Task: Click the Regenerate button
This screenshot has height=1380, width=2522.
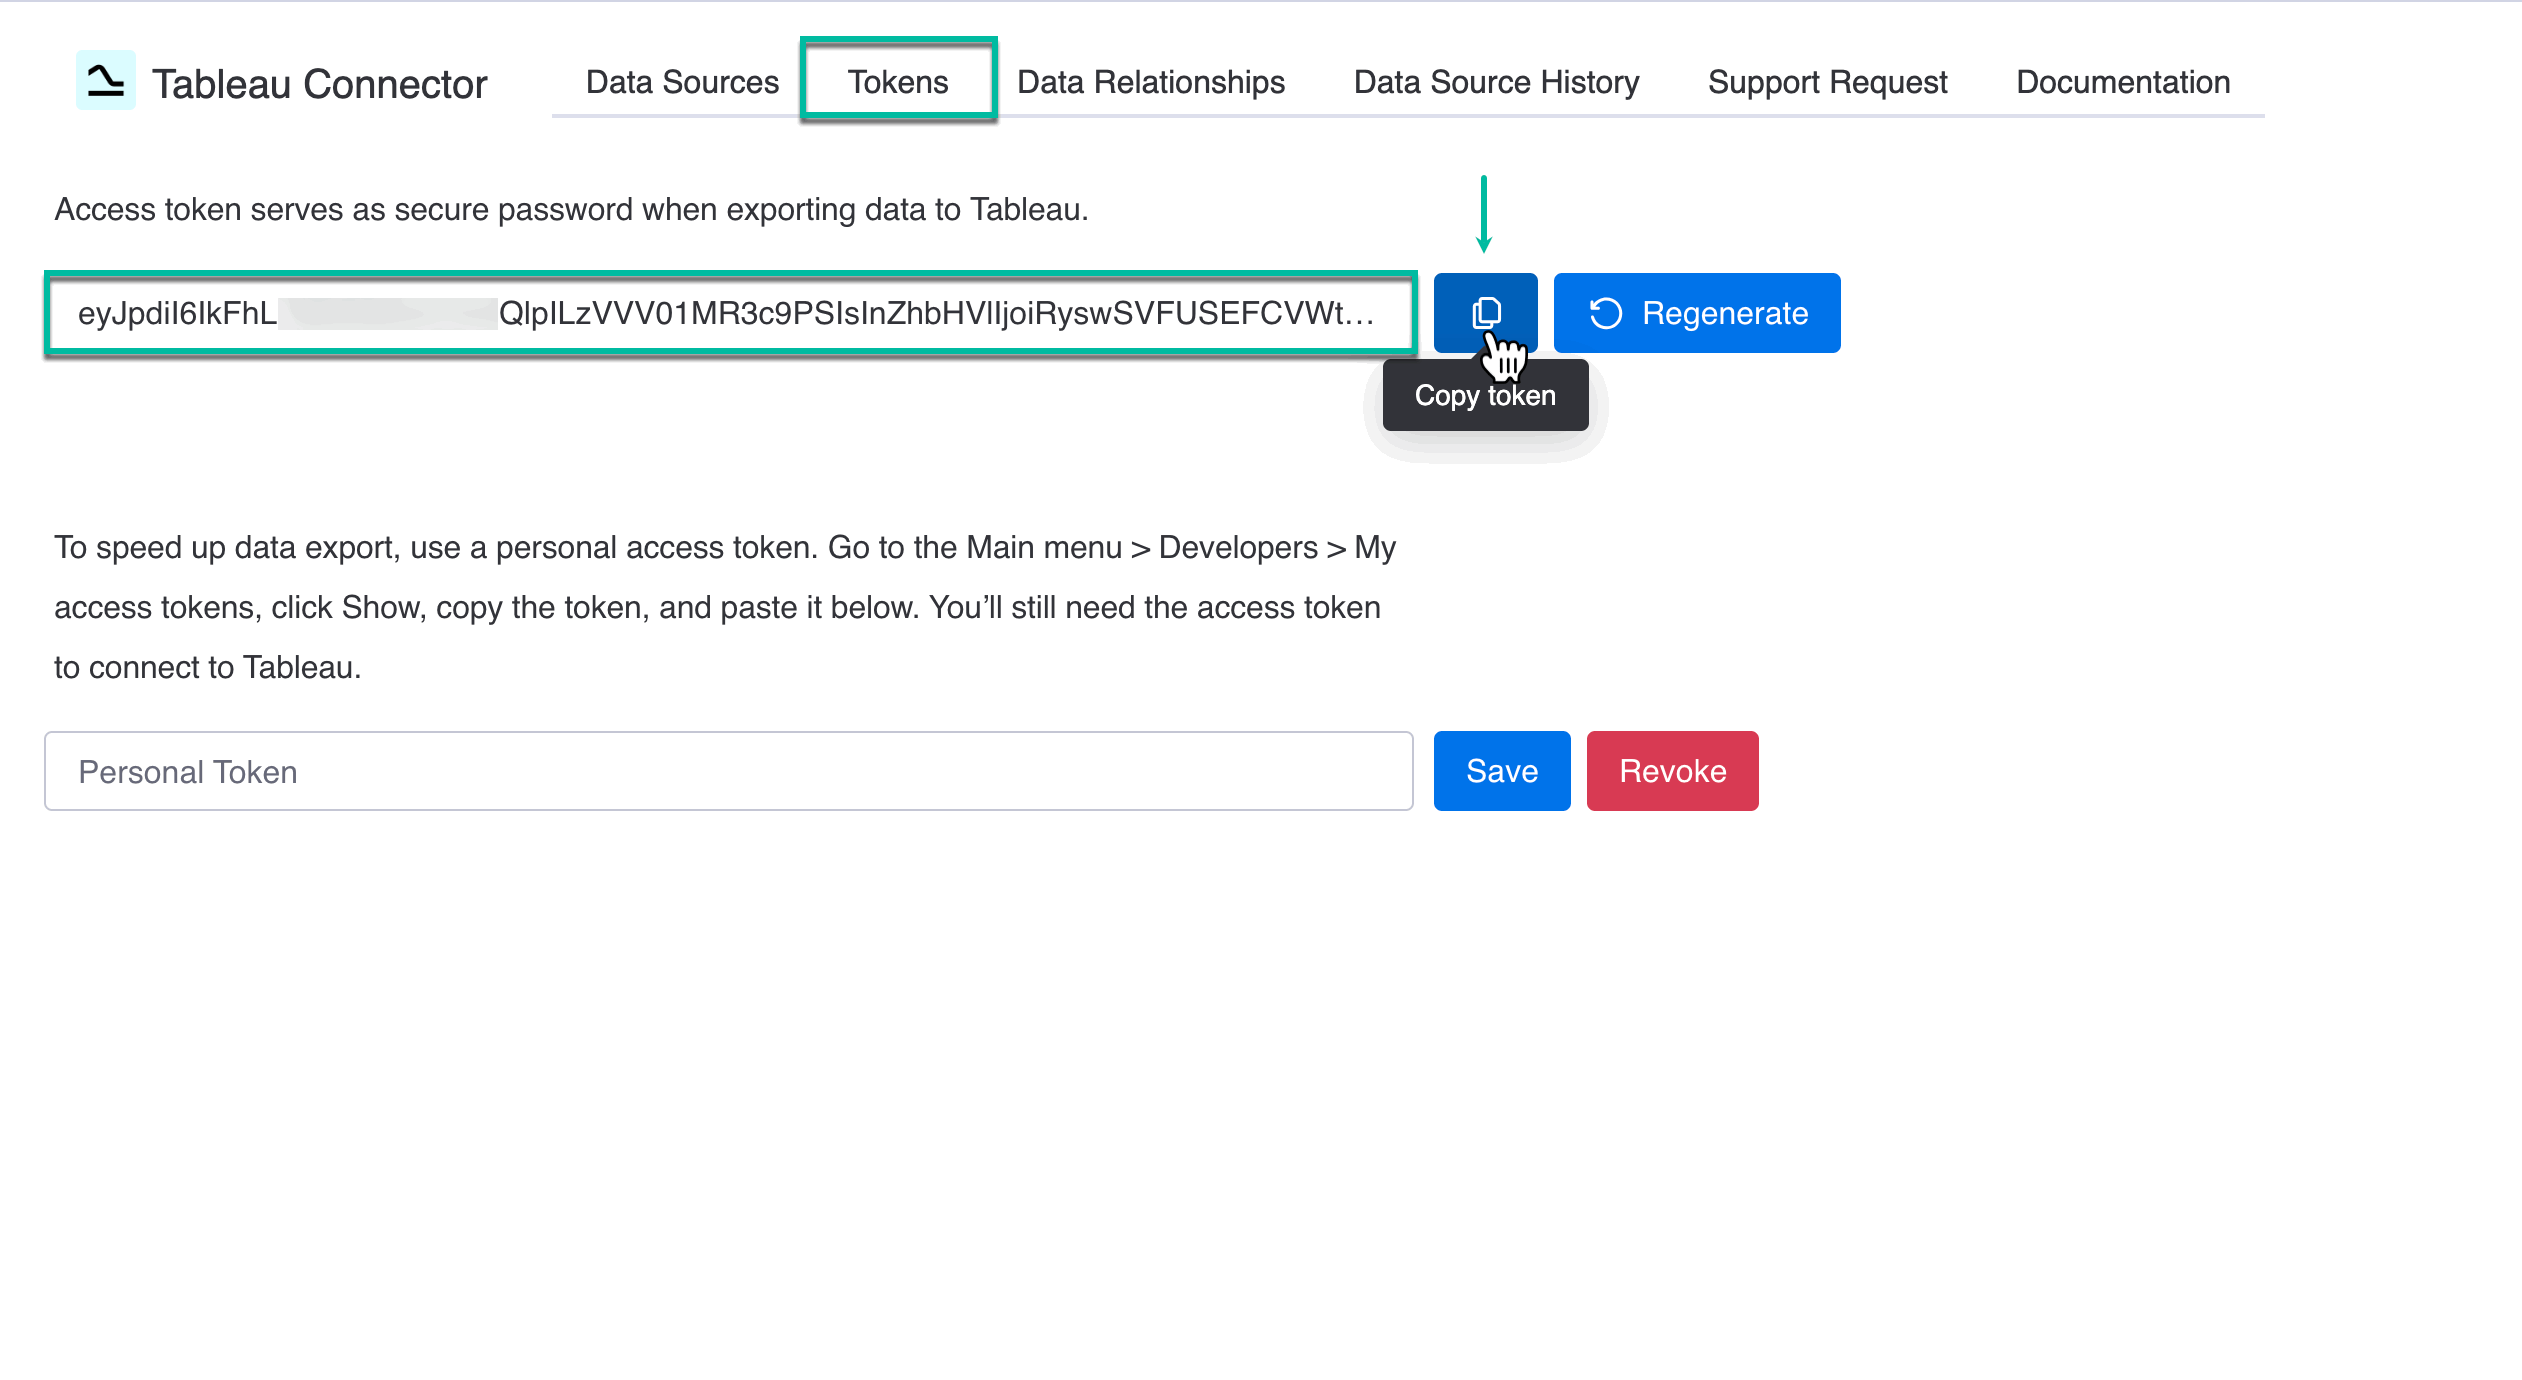Action: [1697, 312]
